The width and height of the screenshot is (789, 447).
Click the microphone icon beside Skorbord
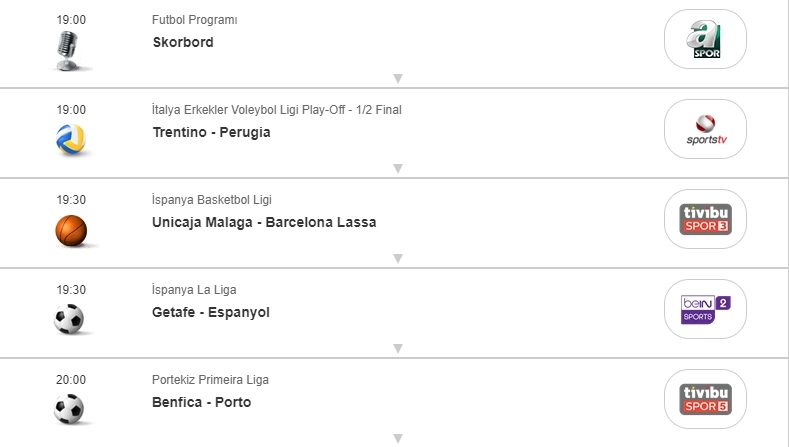click(x=70, y=50)
